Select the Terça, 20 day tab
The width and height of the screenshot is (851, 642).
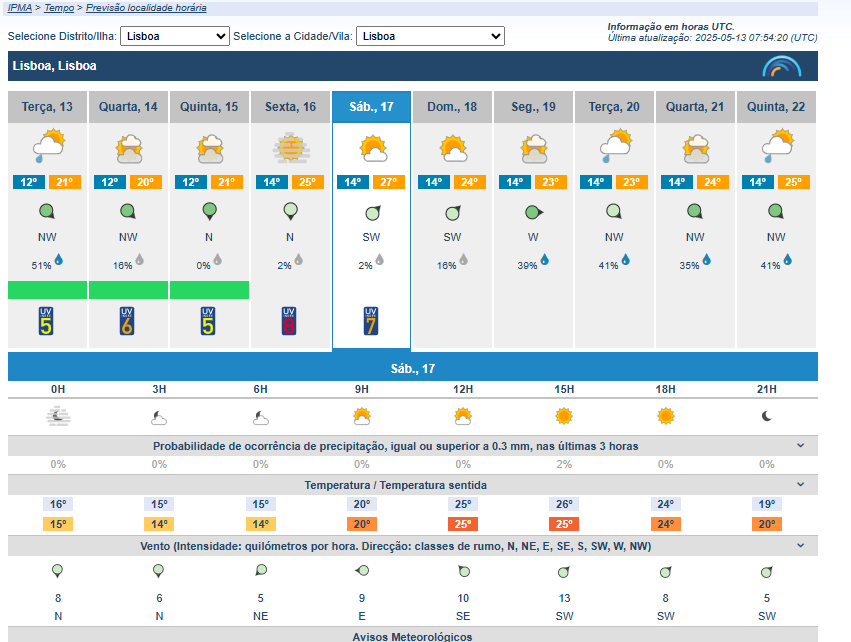[x=614, y=107]
